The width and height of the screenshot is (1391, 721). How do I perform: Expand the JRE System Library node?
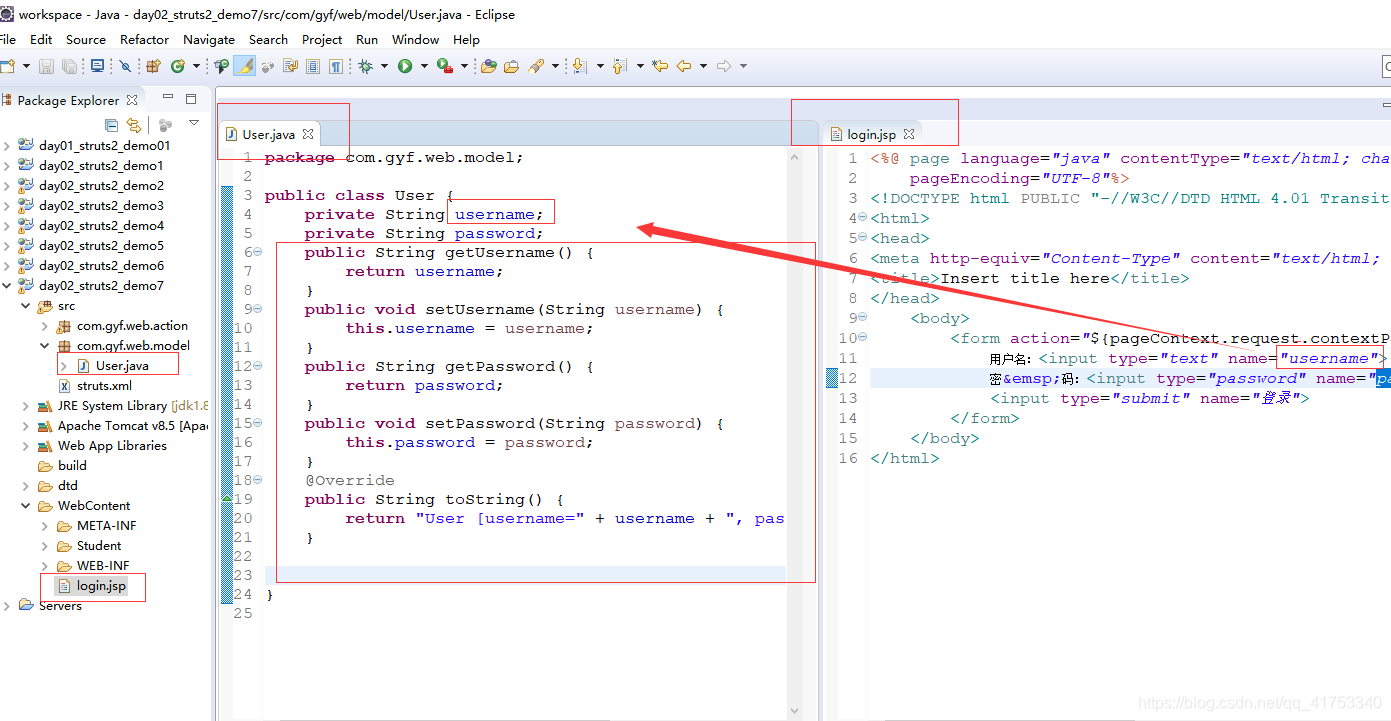[25, 406]
